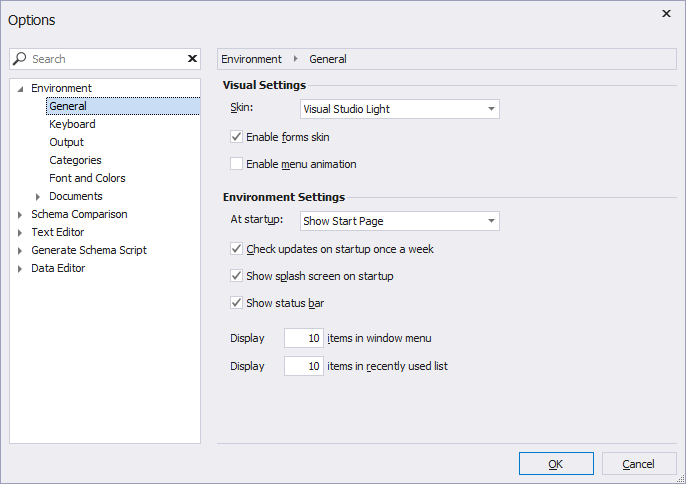686x484 pixels.
Task: Expand the Text Editor node
Action: (20, 233)
